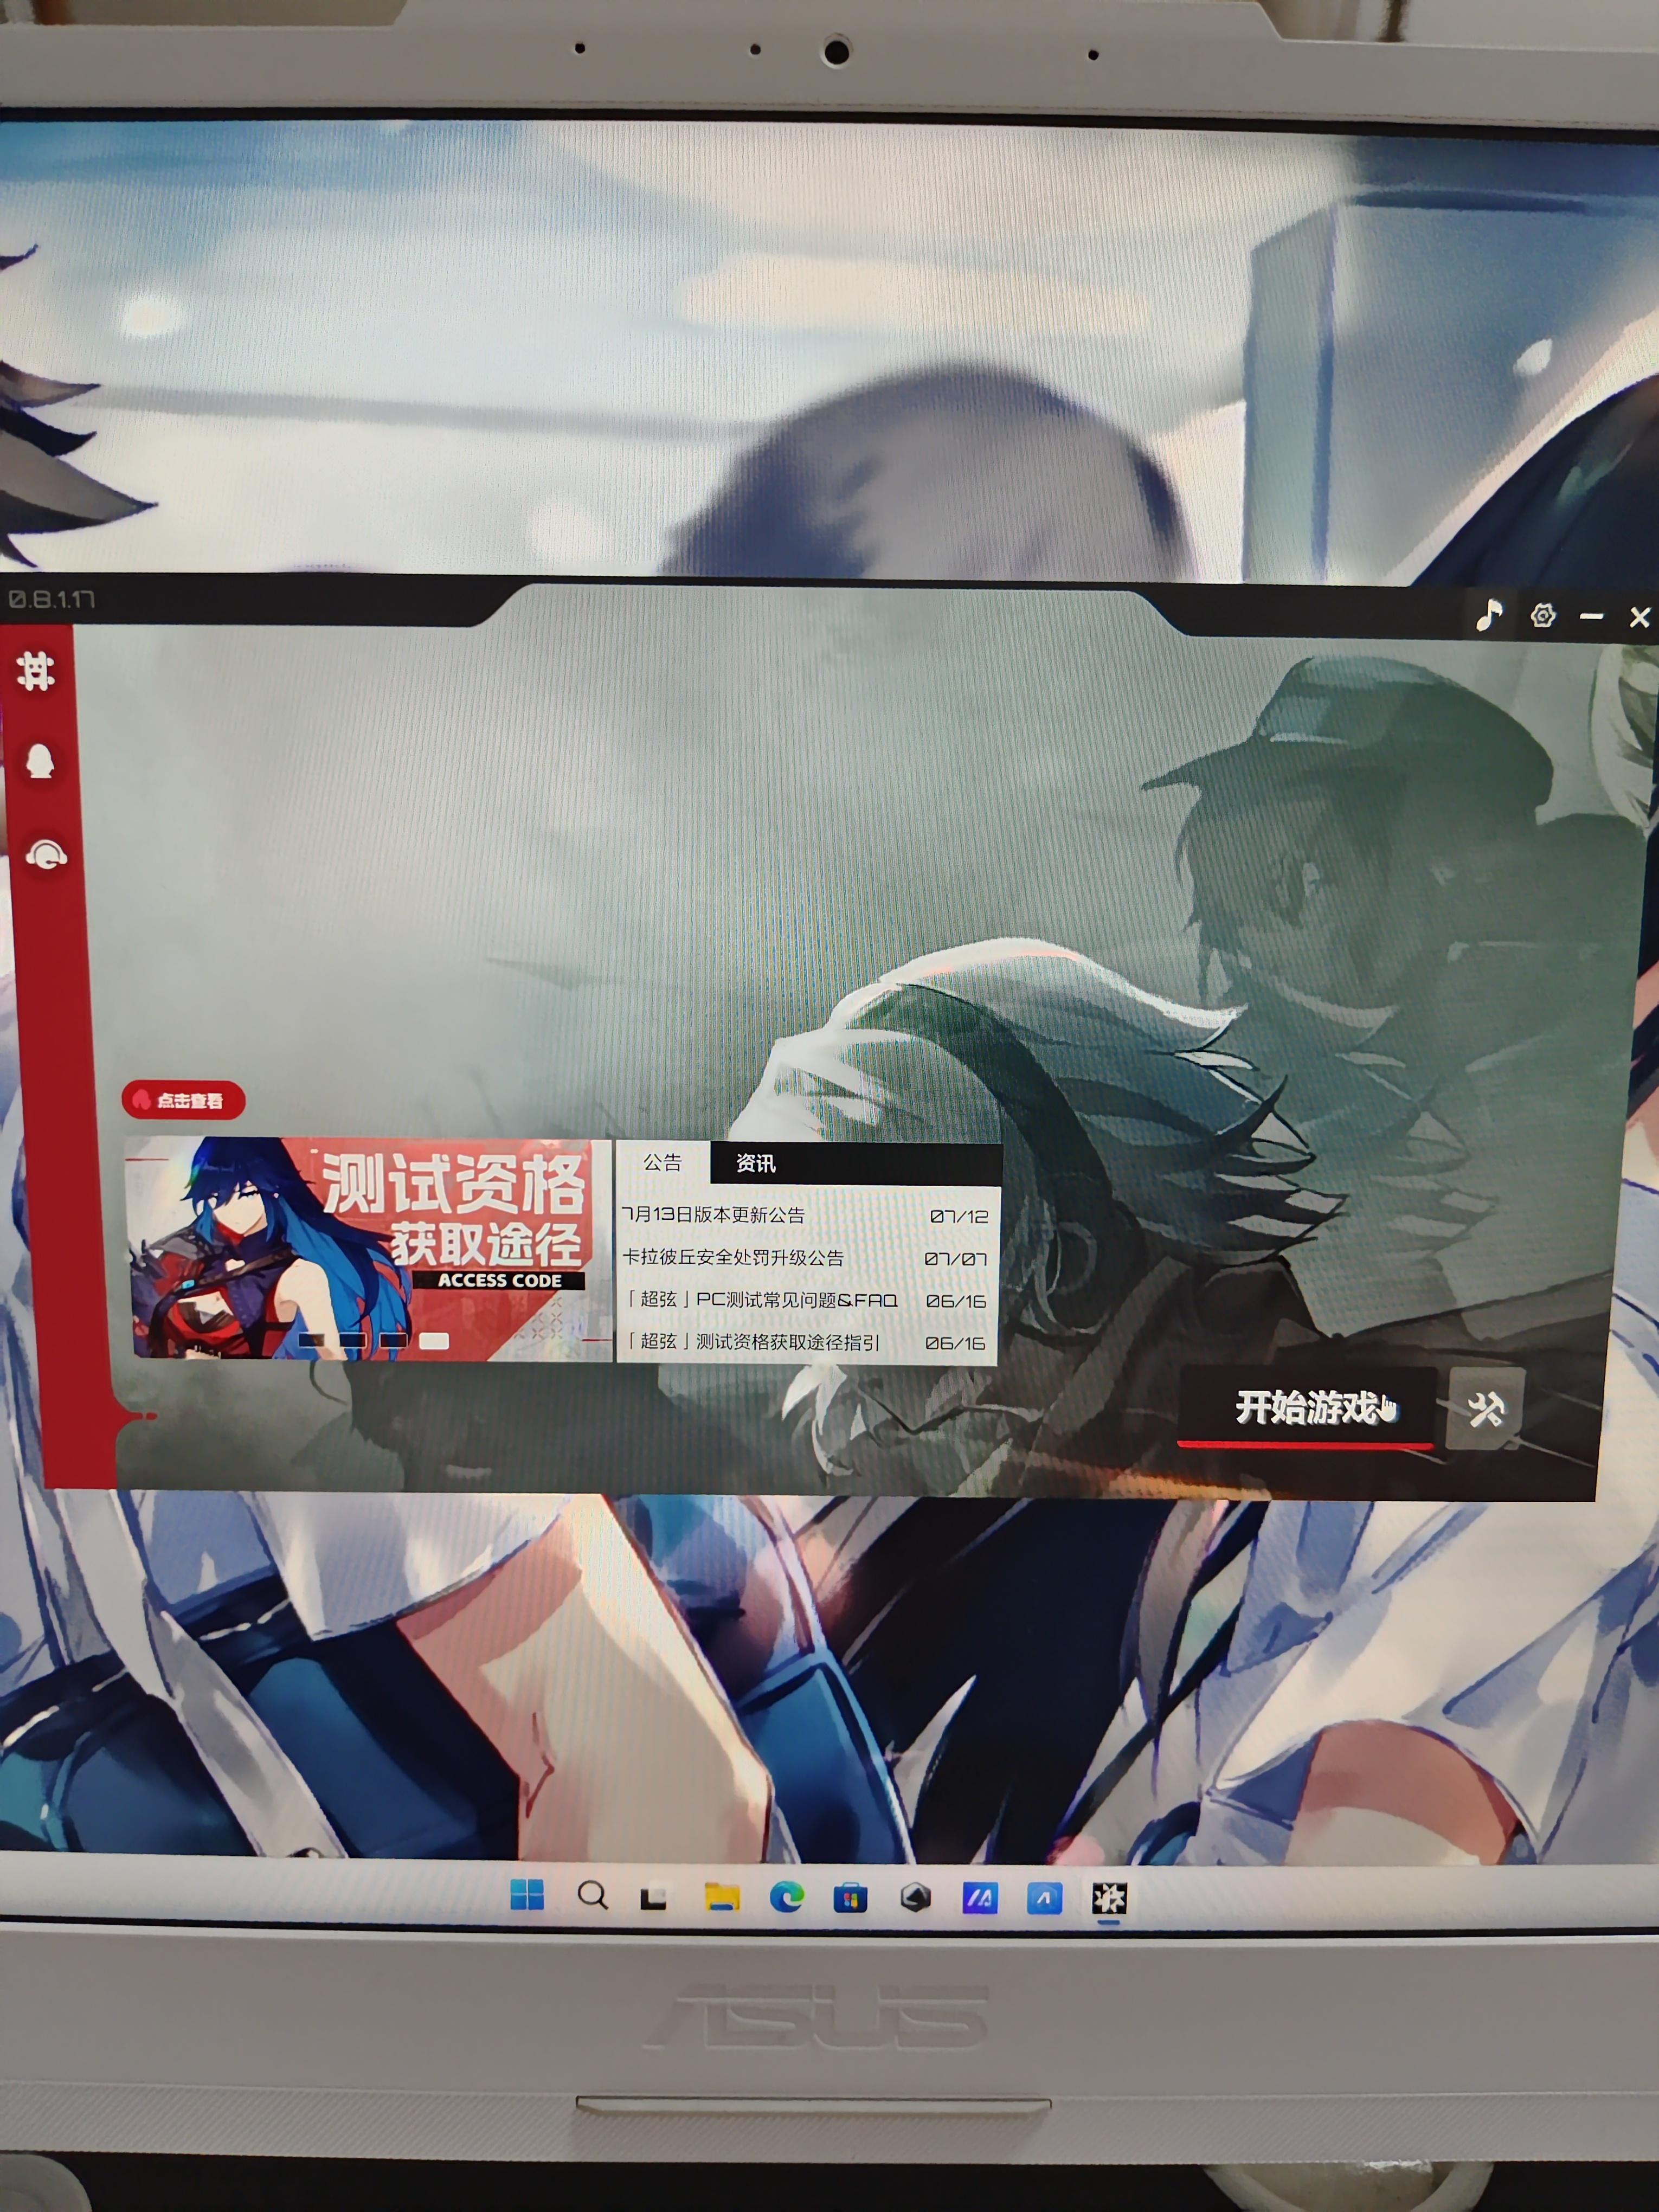Open the 7月13日版本更新公告 notice

click(713, 1215)
